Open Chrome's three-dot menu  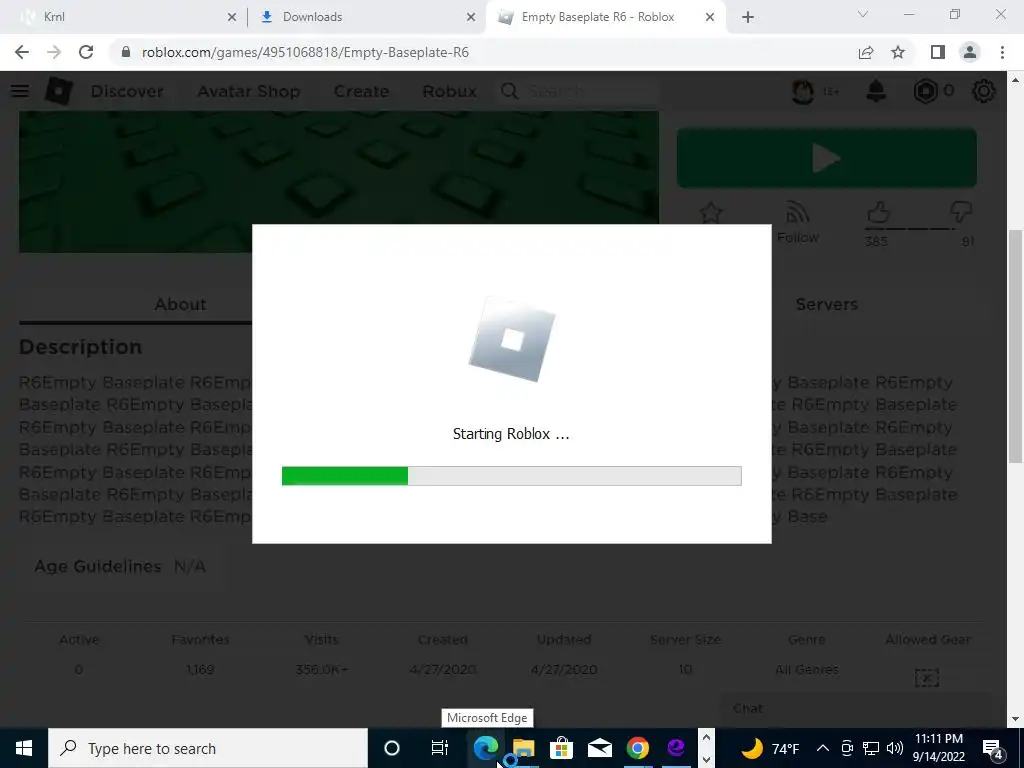coord(1002,52)
